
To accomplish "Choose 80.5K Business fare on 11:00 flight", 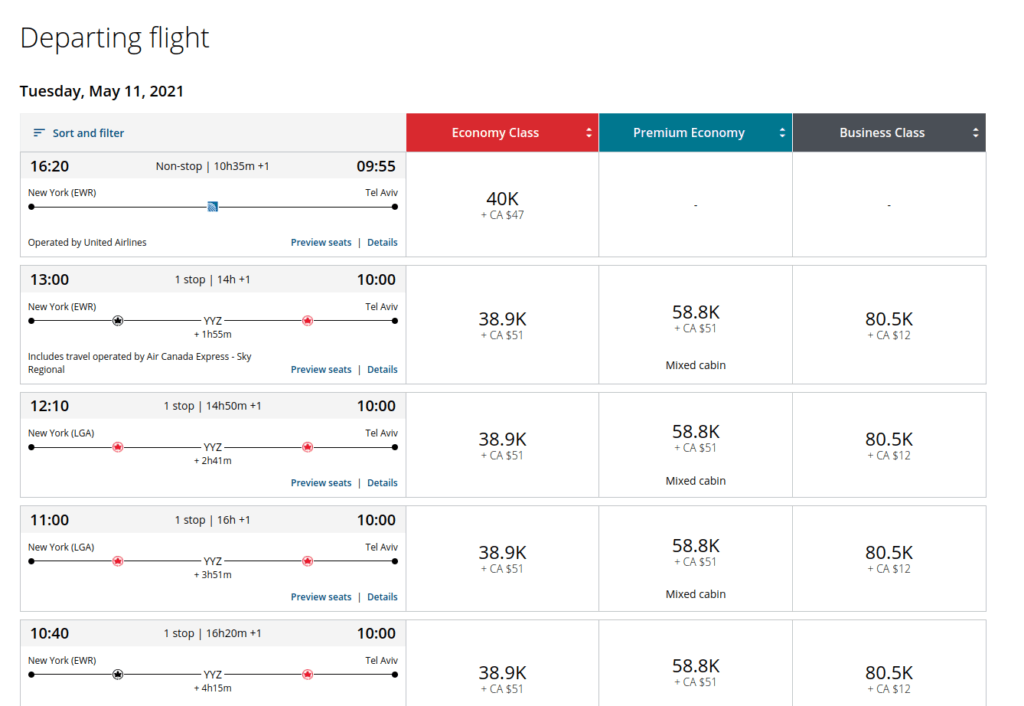I will (889, 558).
